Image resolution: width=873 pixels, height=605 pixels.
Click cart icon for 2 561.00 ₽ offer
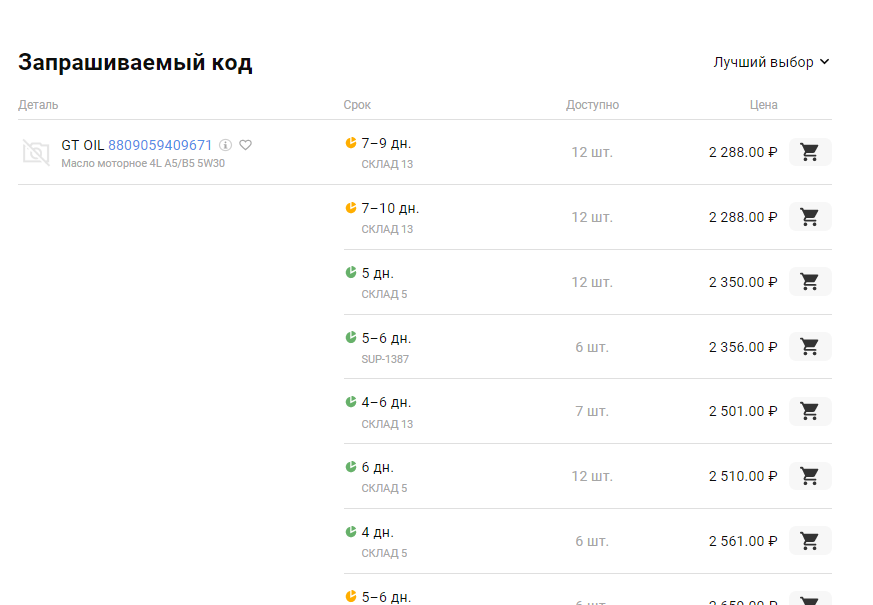pos(810,541)
